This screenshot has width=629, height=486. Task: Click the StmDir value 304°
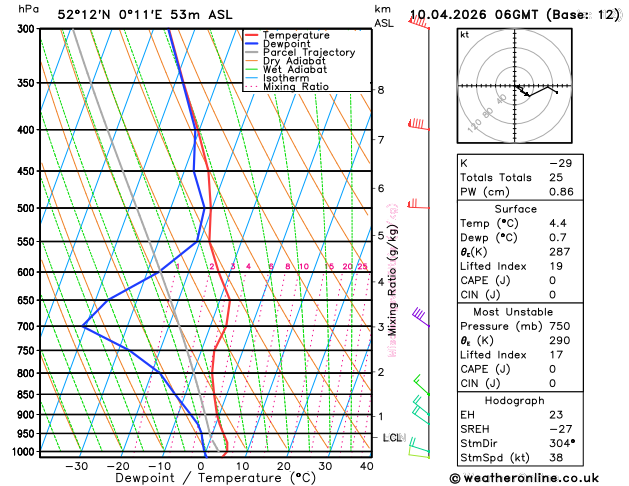coord(562,443)
